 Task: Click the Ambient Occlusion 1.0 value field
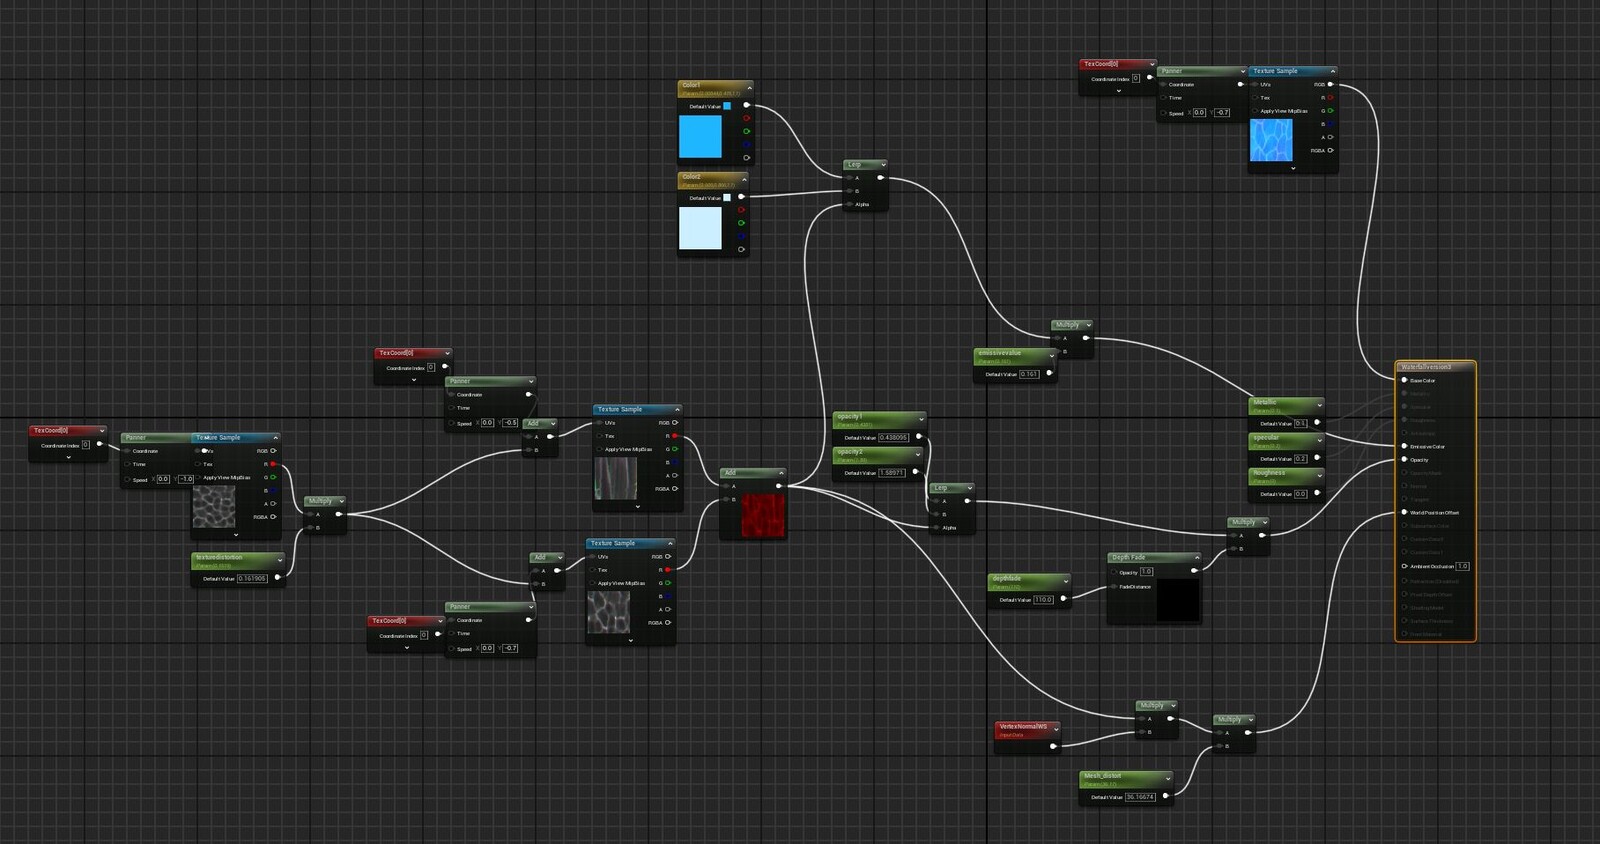coord(1462,566)
